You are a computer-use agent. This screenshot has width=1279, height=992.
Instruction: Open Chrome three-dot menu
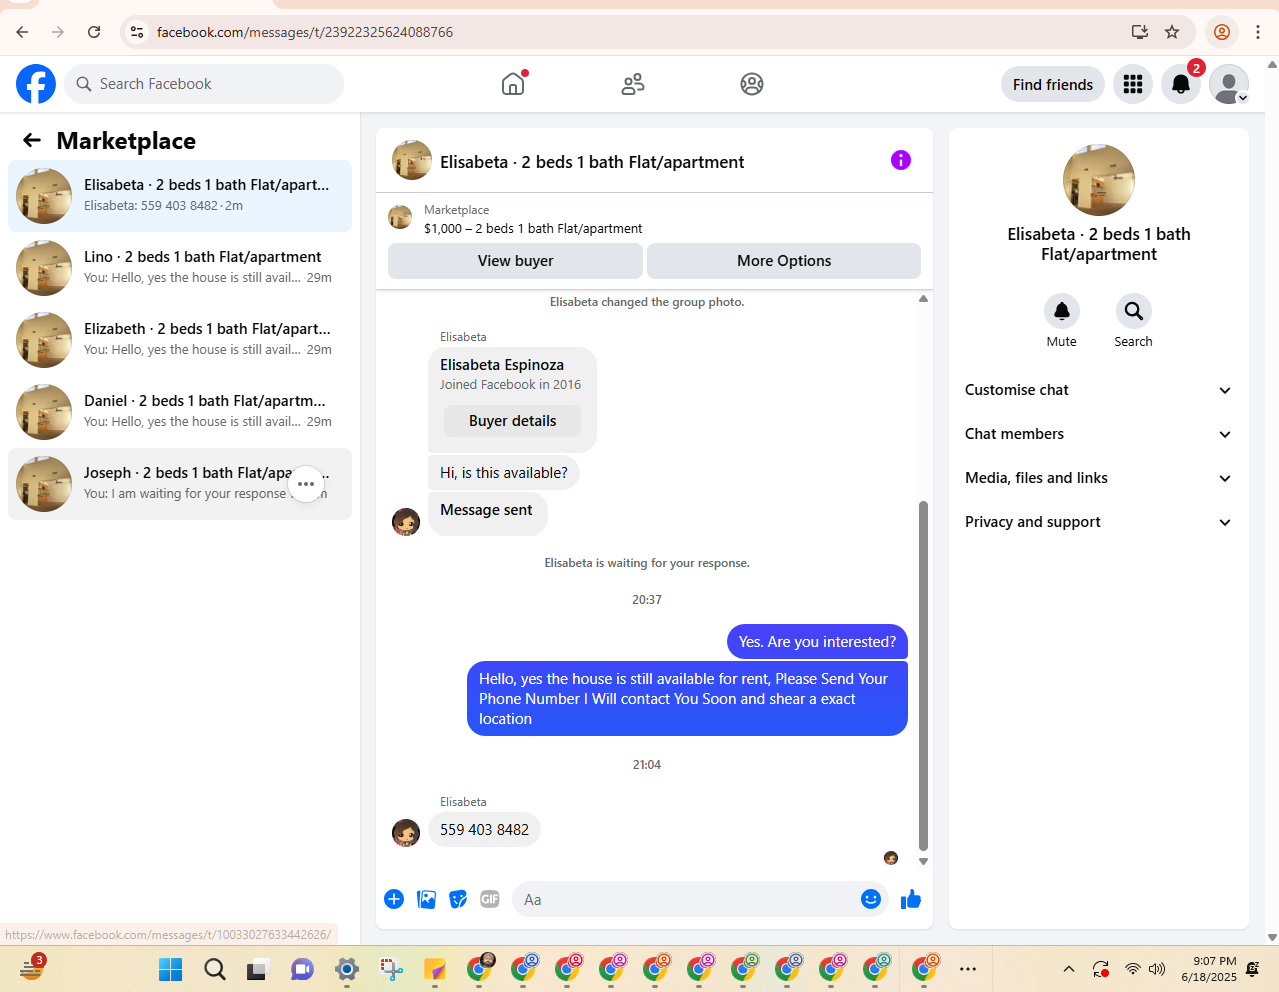(1258, 32)
